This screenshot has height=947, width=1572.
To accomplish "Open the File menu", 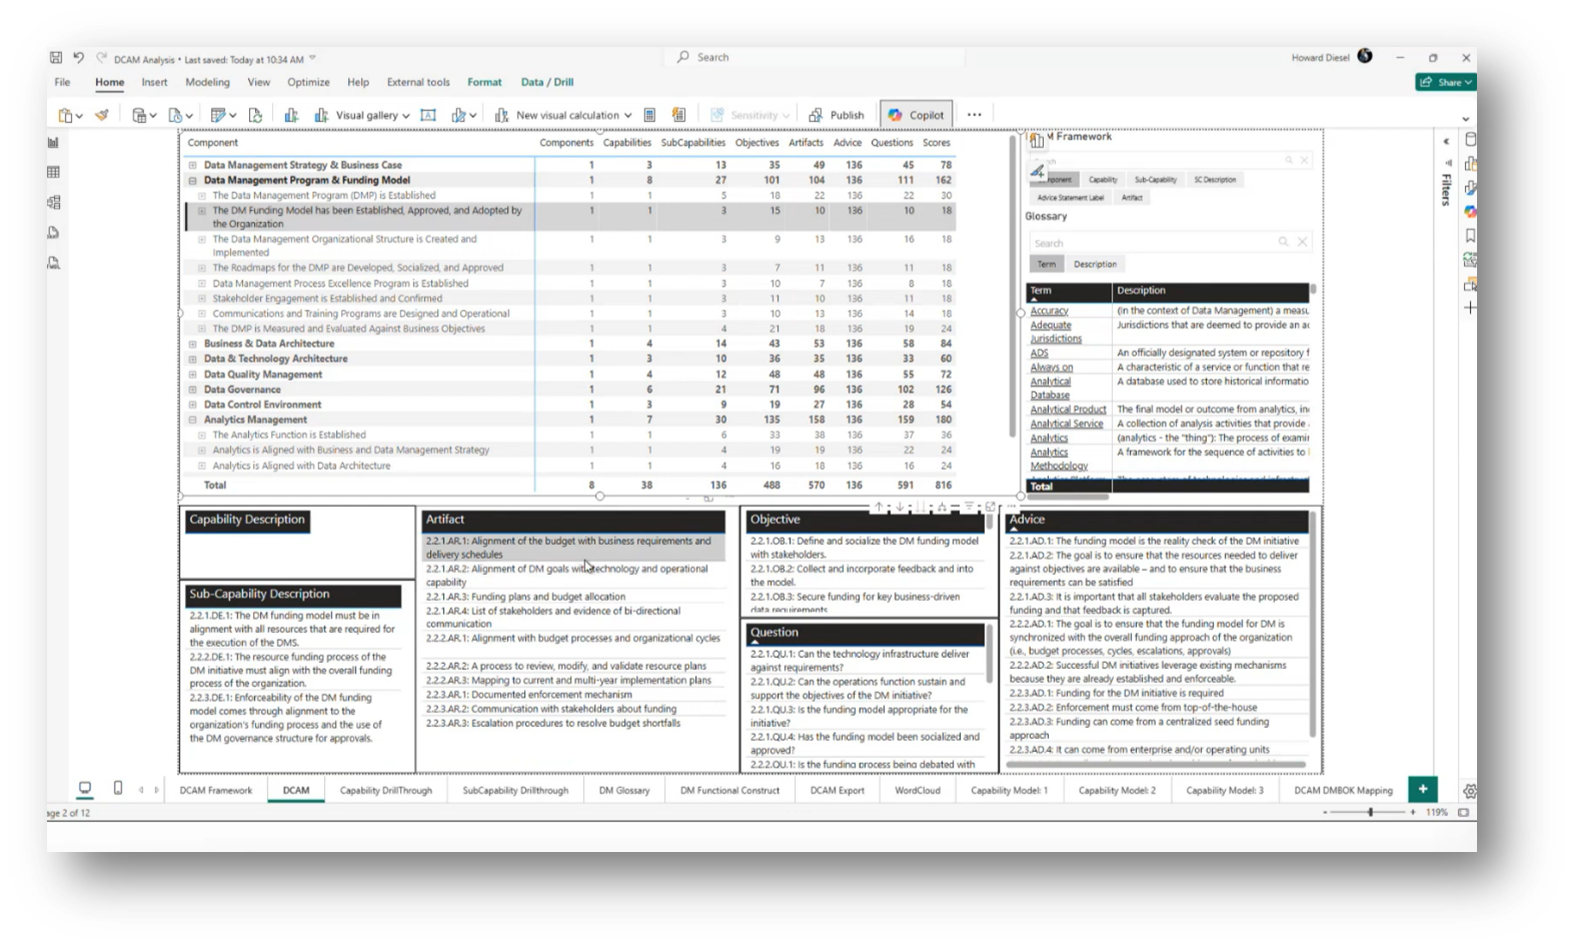I will click(x=62, y=82).
